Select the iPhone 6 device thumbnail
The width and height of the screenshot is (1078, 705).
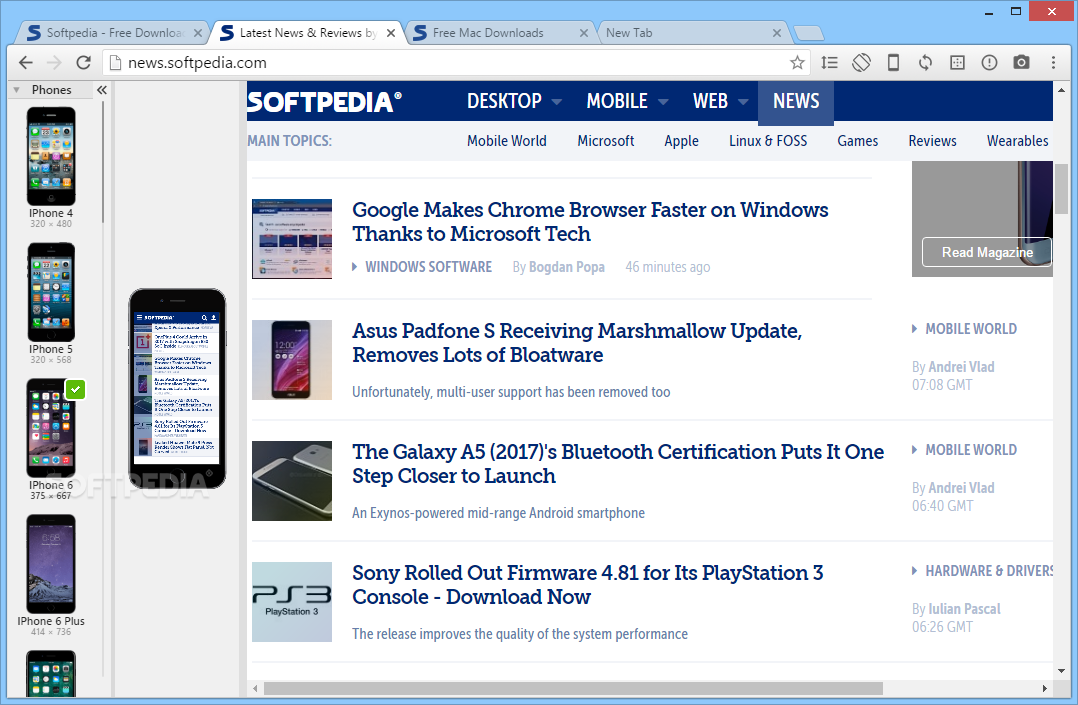pos(51,429)
